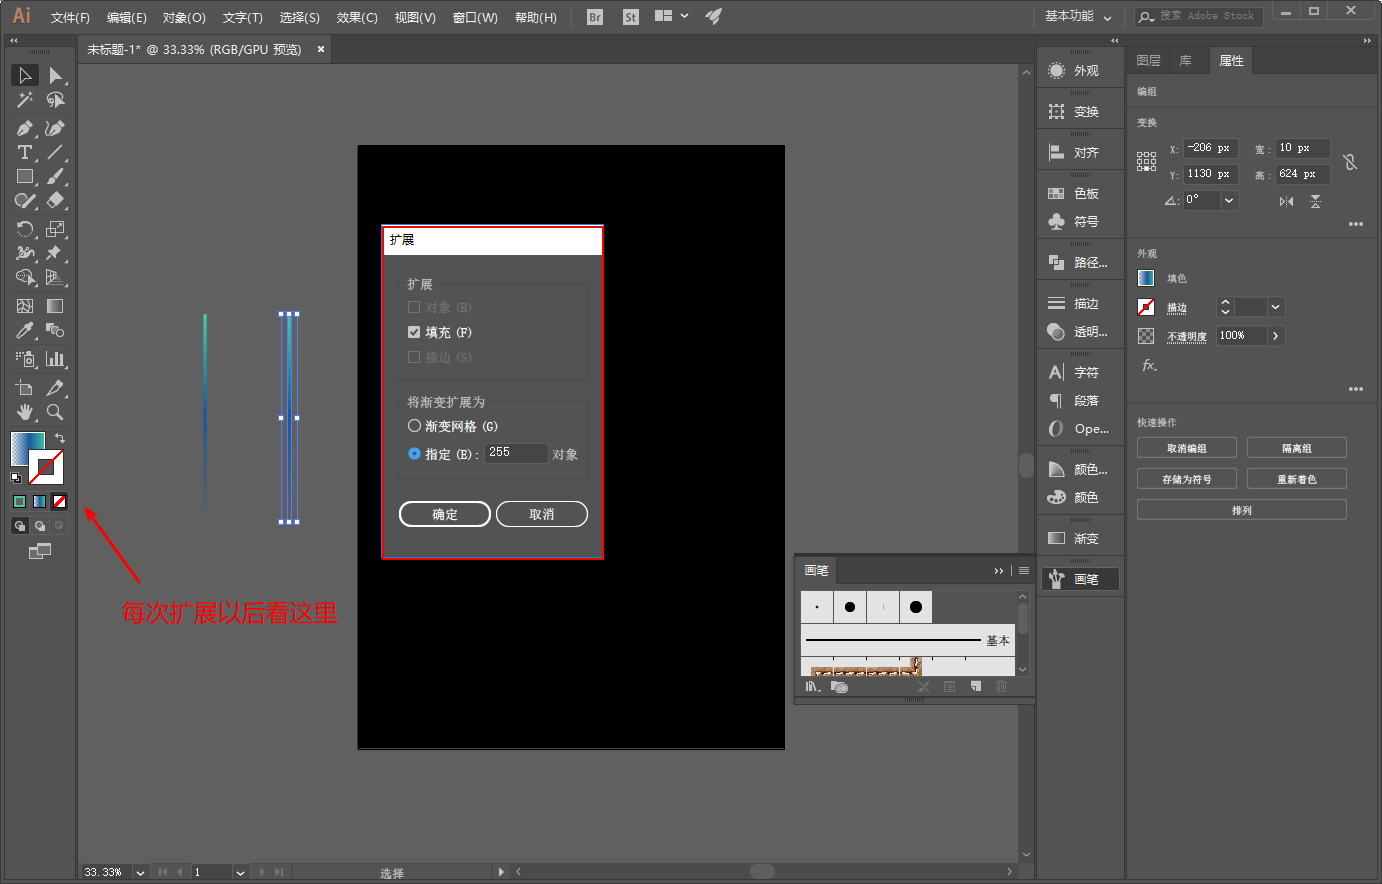Open the 色板 (Swatches) panel icon
The width and height of the screenshot is (1382, 884).
1056,193
